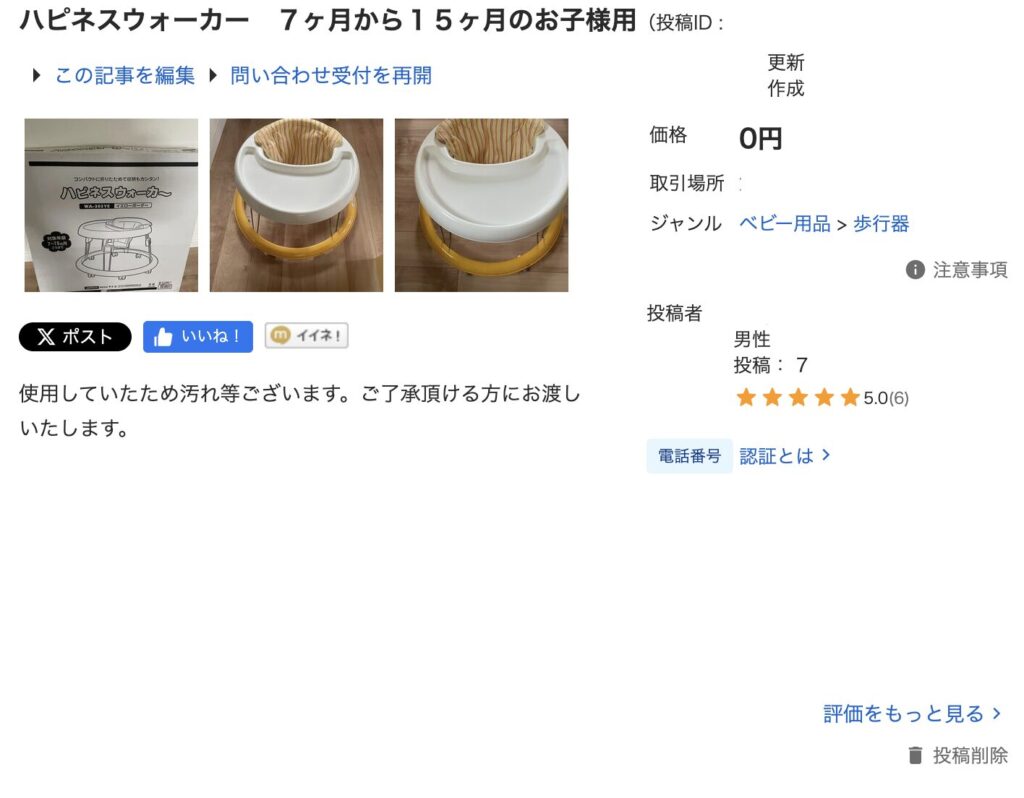Click the arrow before この記事を編集
This screenshot has width=1024, height=798.
click(x=37, y=76)
